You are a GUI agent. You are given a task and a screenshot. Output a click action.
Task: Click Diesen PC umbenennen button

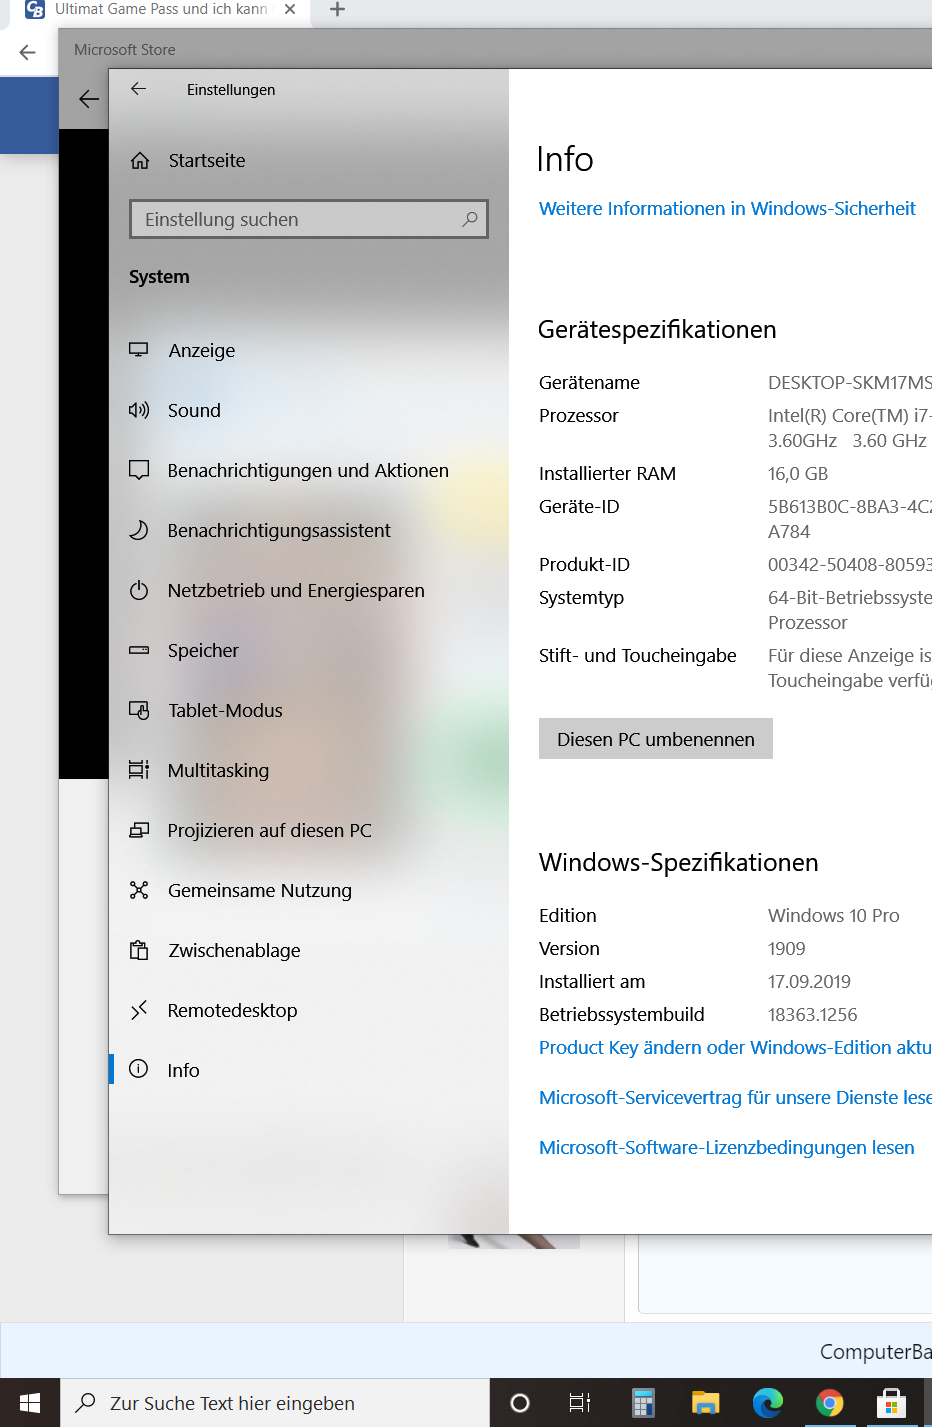656,739
